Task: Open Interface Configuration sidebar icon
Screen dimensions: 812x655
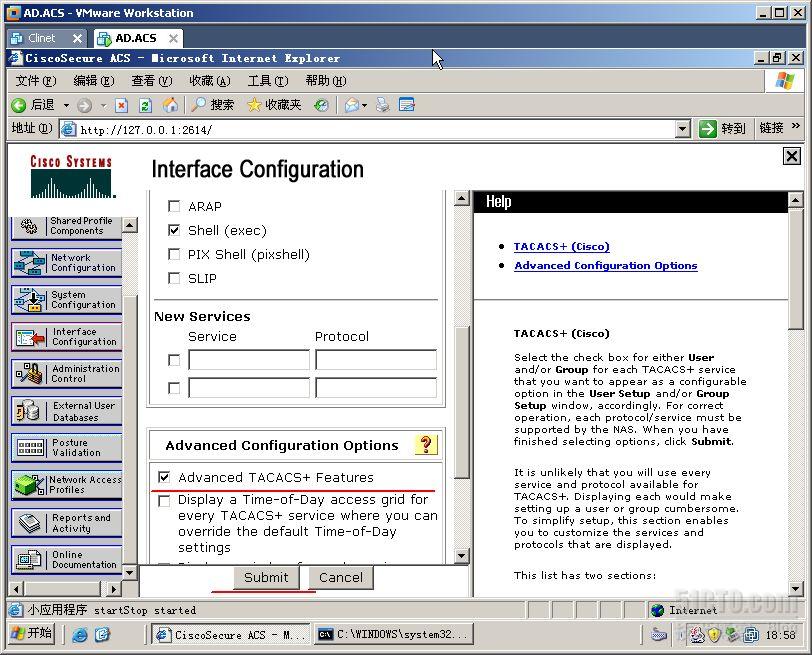Action: click(30, 337)
